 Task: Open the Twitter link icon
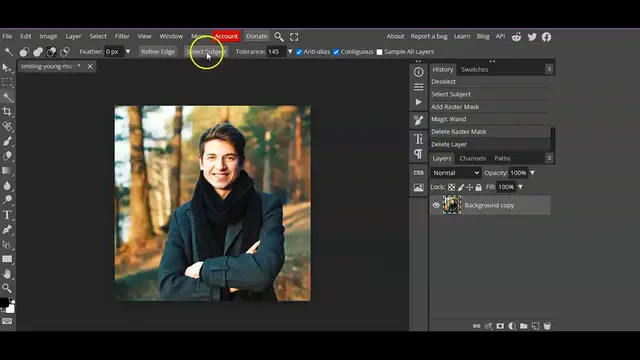click(x=532, y=37)
